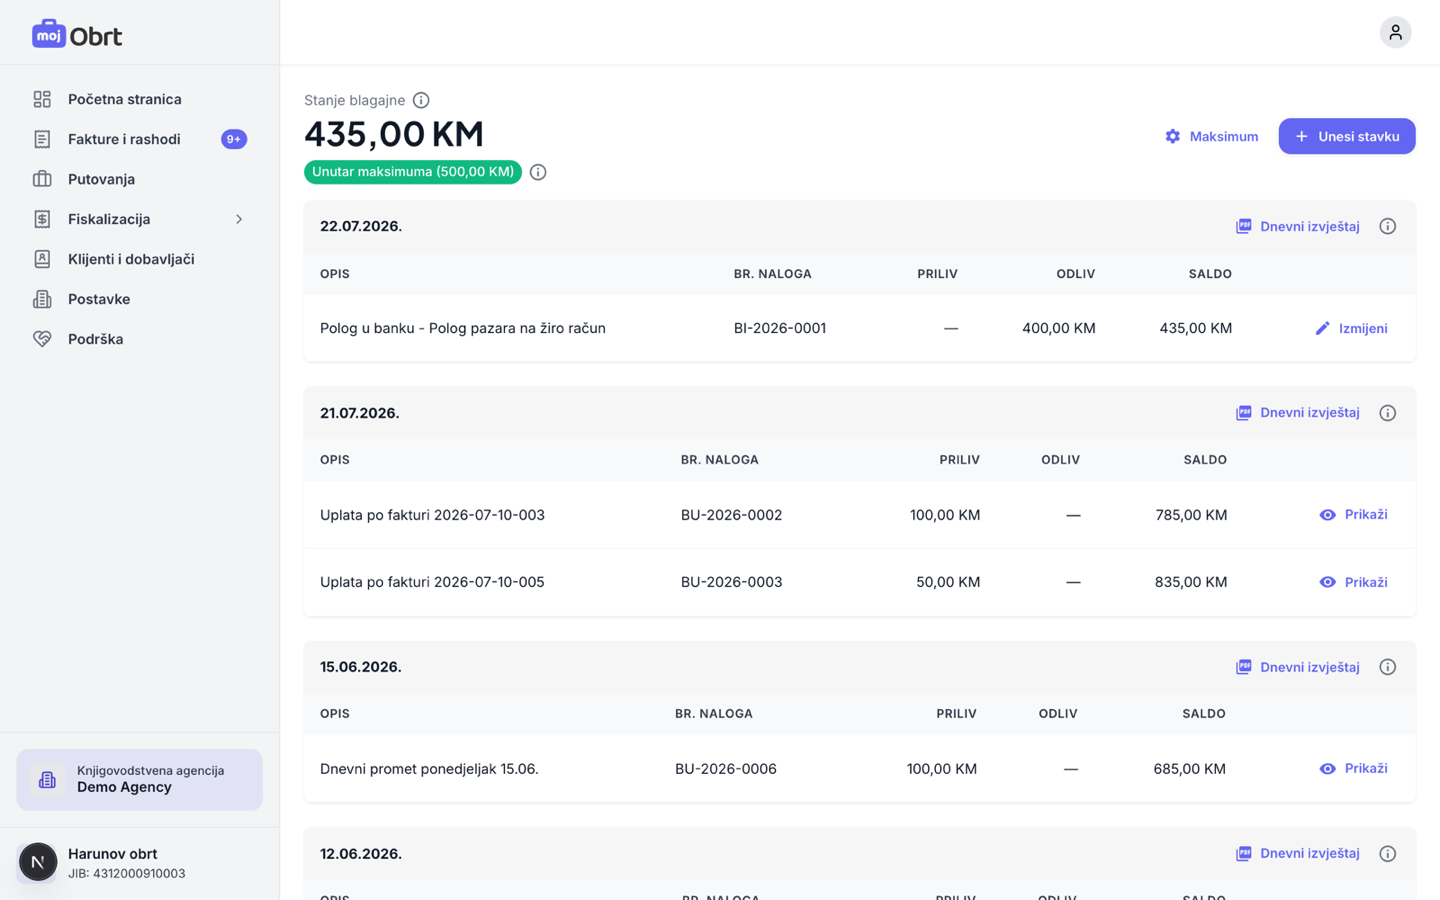The image size is (1440, 900).
Task: Open info icon for 21.07.2026. report
Action: coord(1387,413)
